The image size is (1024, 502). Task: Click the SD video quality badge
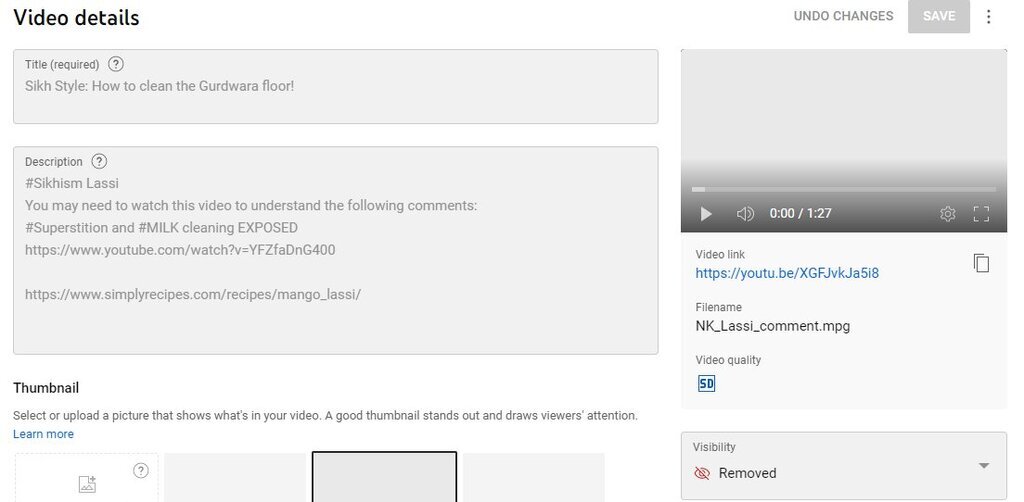707,383
